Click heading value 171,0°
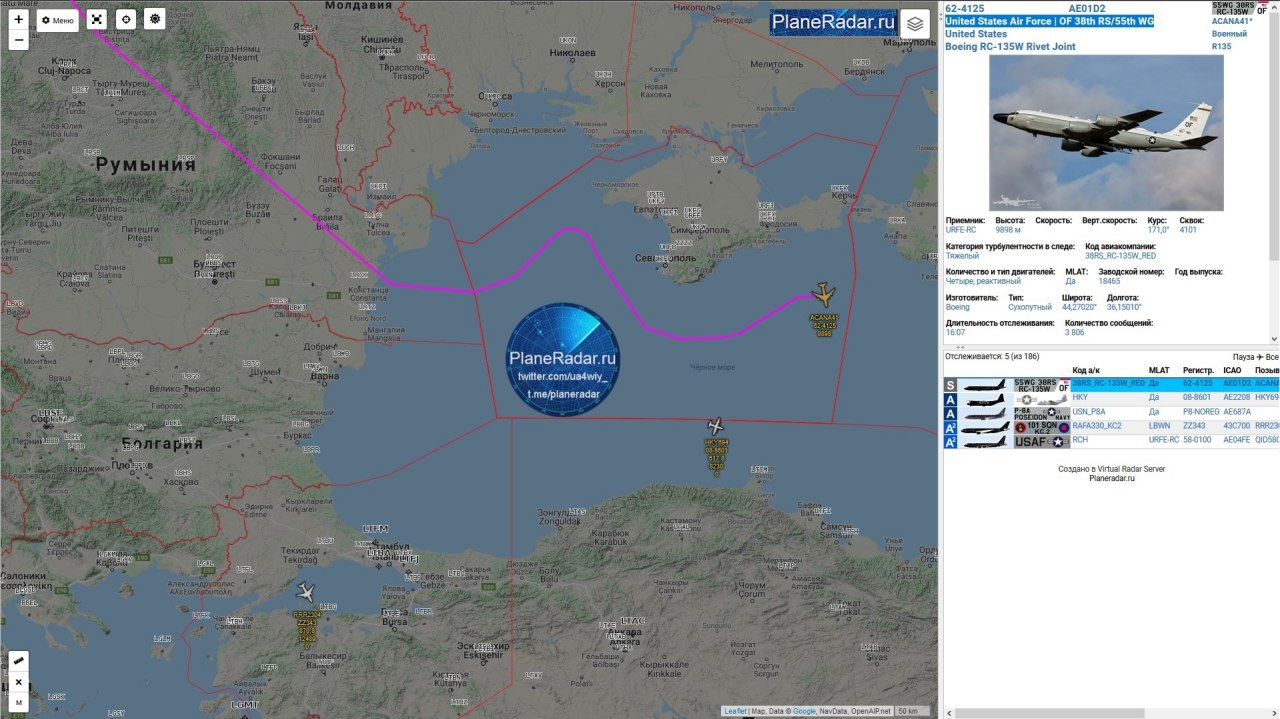 click(x=1157, y=230)
